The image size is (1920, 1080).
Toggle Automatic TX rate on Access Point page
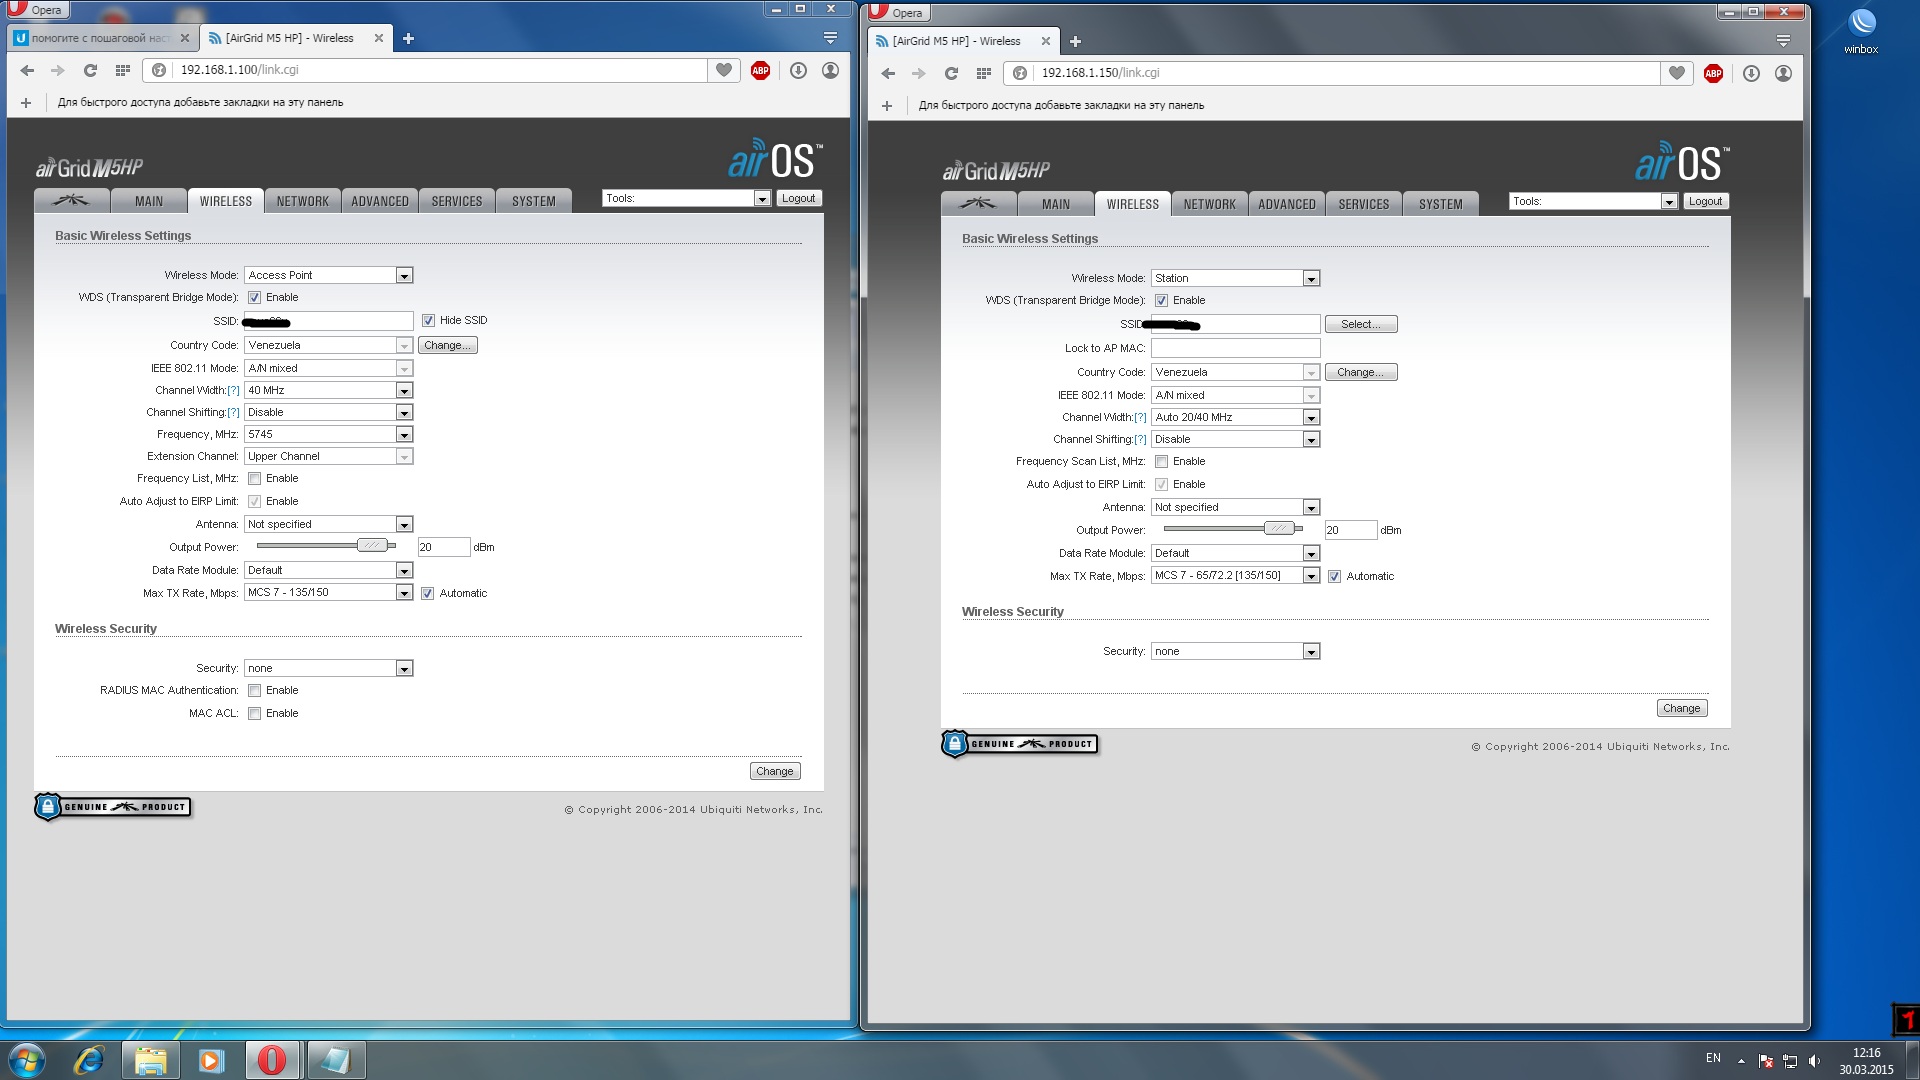(x=427, y=594)
